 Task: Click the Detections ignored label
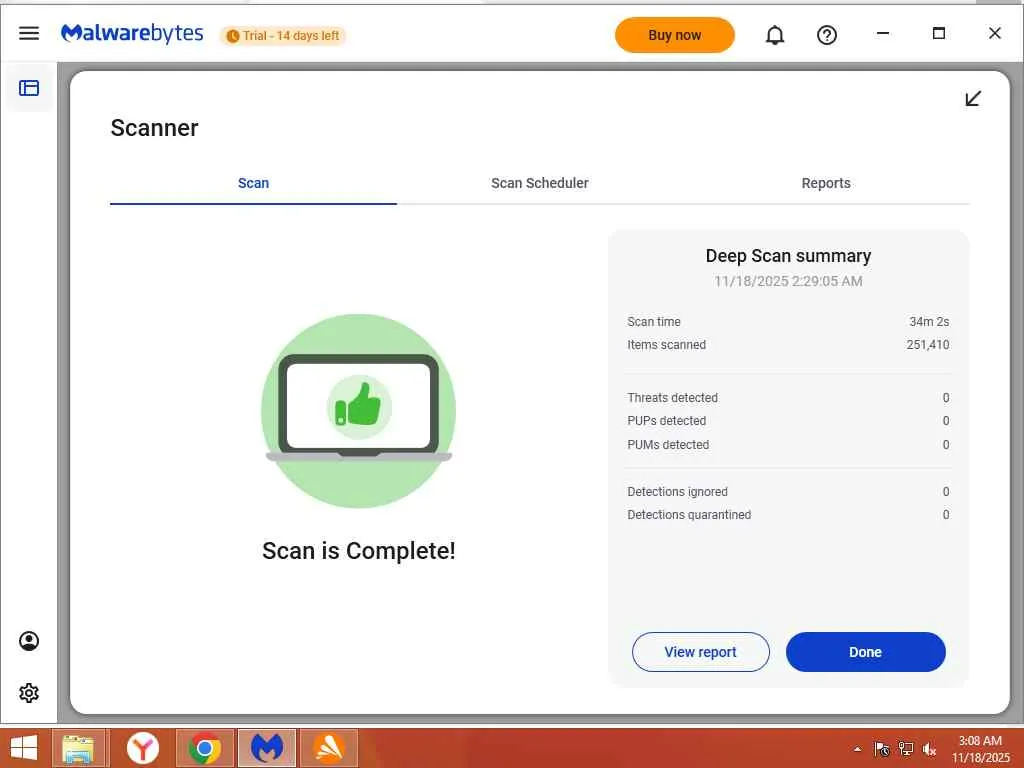pos(677,492)
